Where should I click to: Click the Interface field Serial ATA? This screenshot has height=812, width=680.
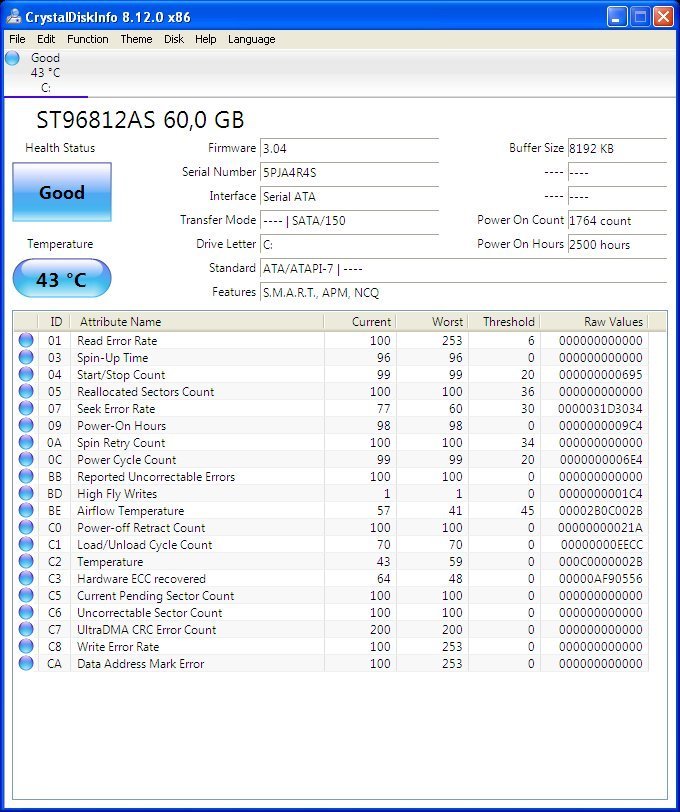[349, 196]
